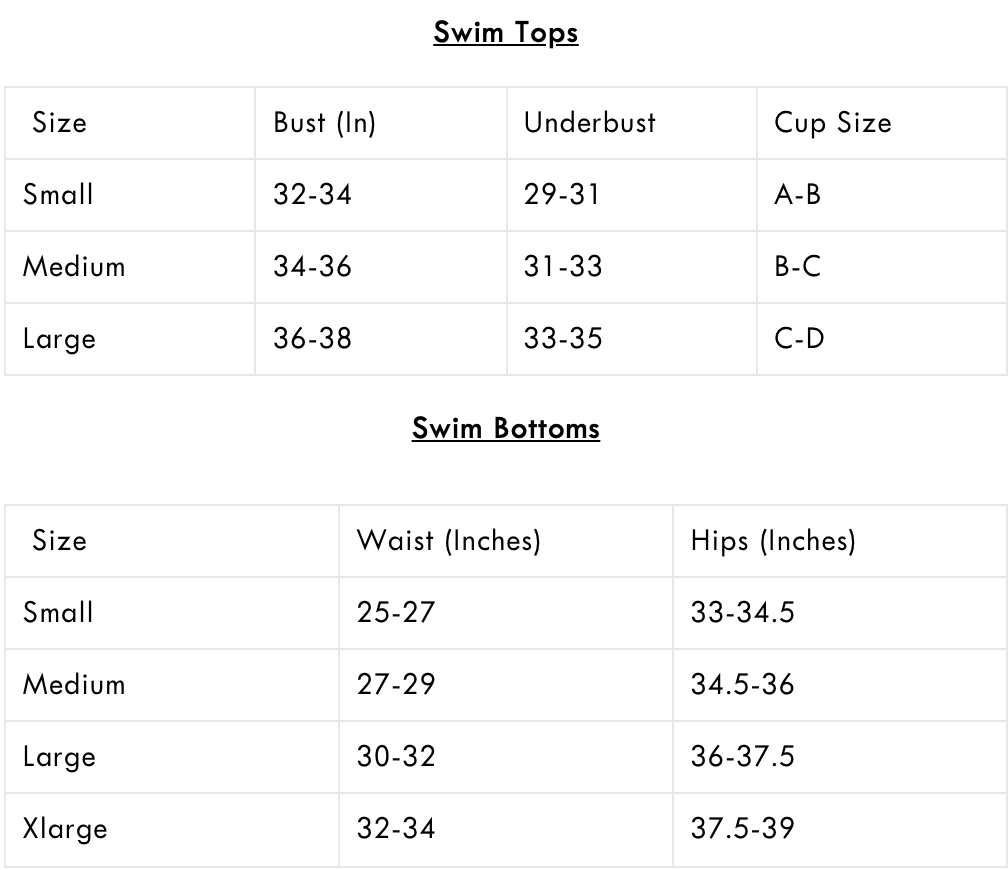
Task: Select the Medium row in Swim Tops
Action: click(x=74, y=267)
